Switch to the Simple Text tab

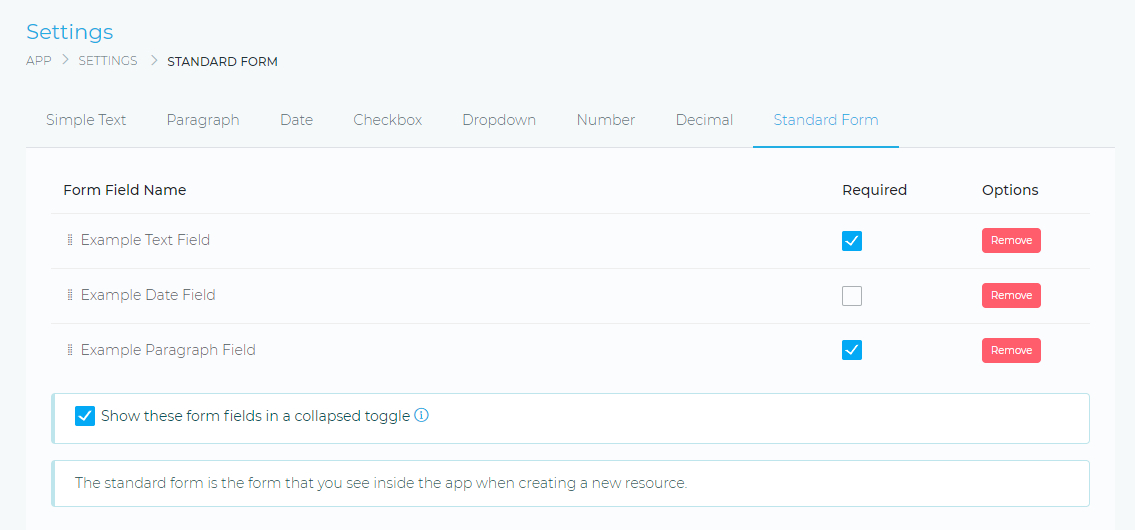pyautogui.click(x=86, y=120)
